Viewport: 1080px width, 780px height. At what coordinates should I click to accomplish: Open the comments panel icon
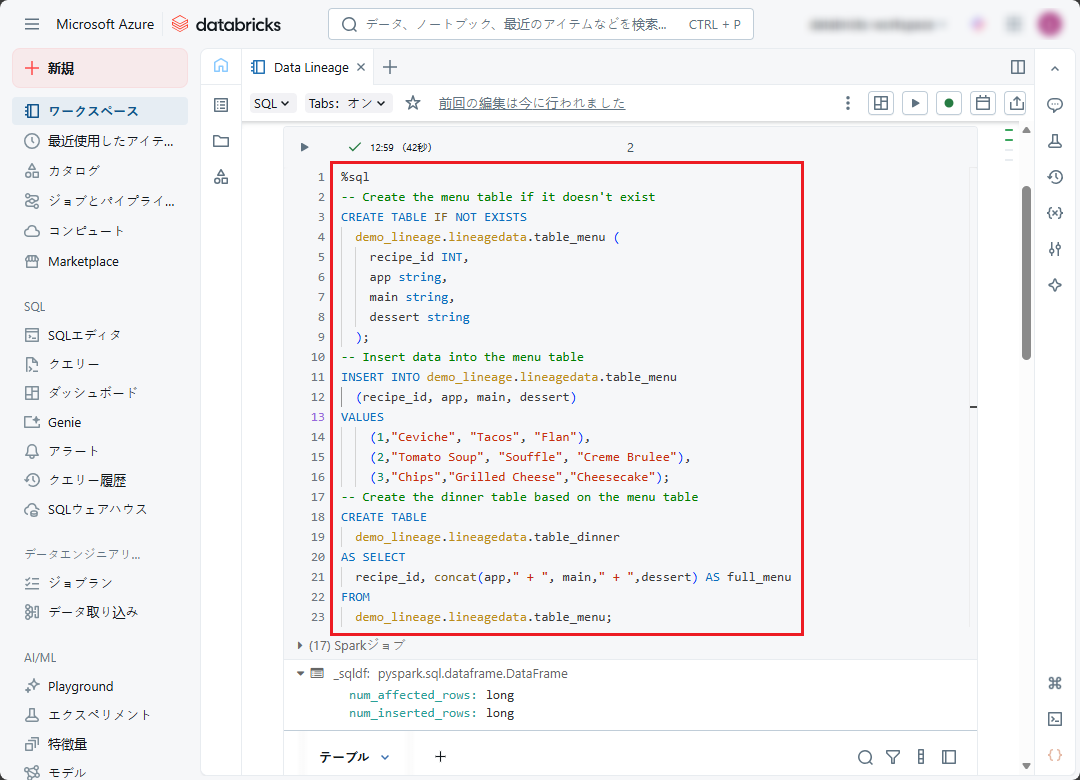(1054, 105)
